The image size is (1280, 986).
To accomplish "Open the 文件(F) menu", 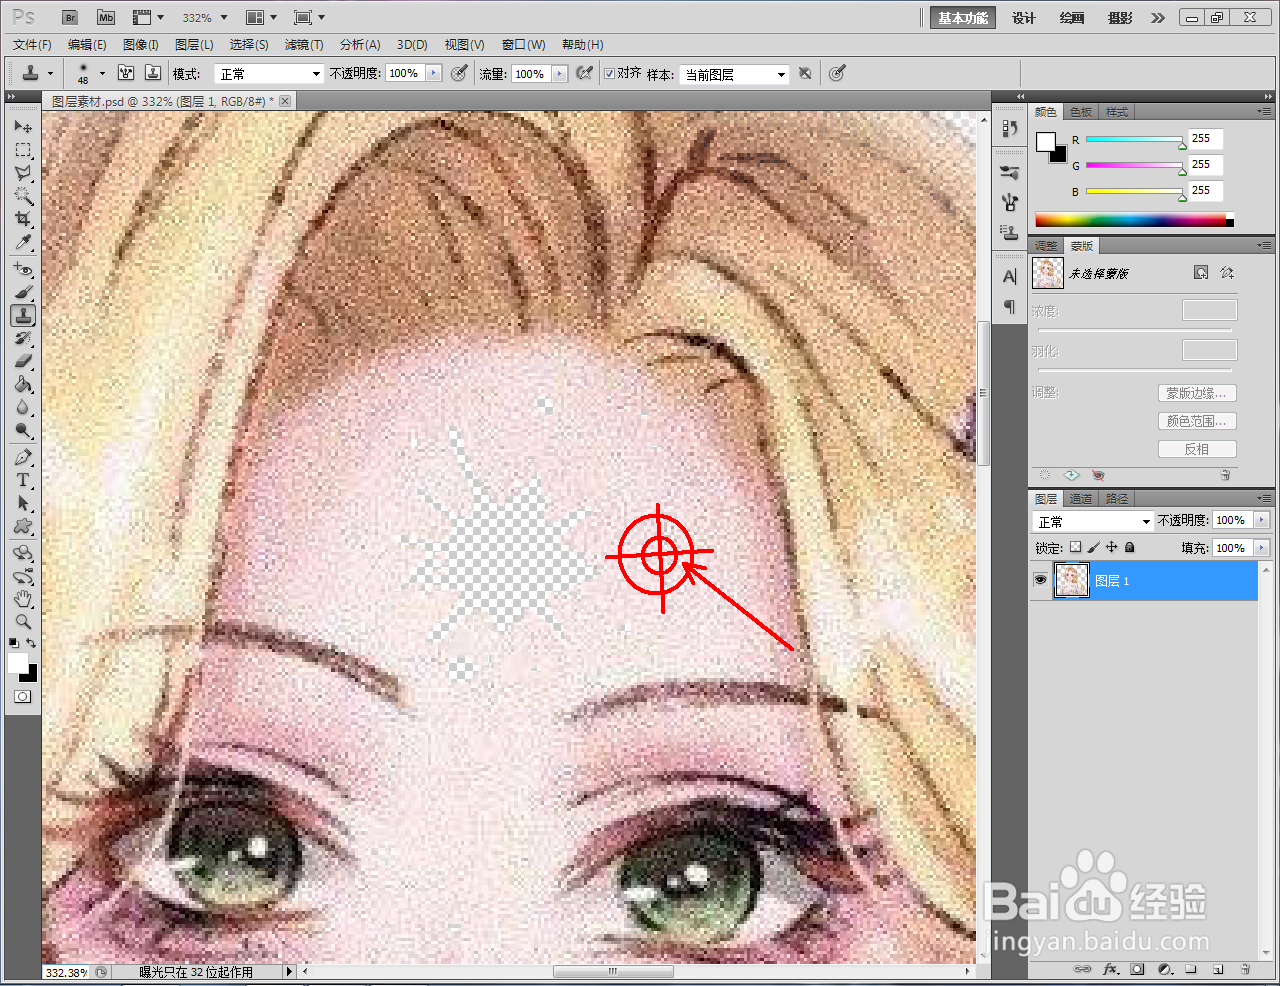I will [32, 45].
